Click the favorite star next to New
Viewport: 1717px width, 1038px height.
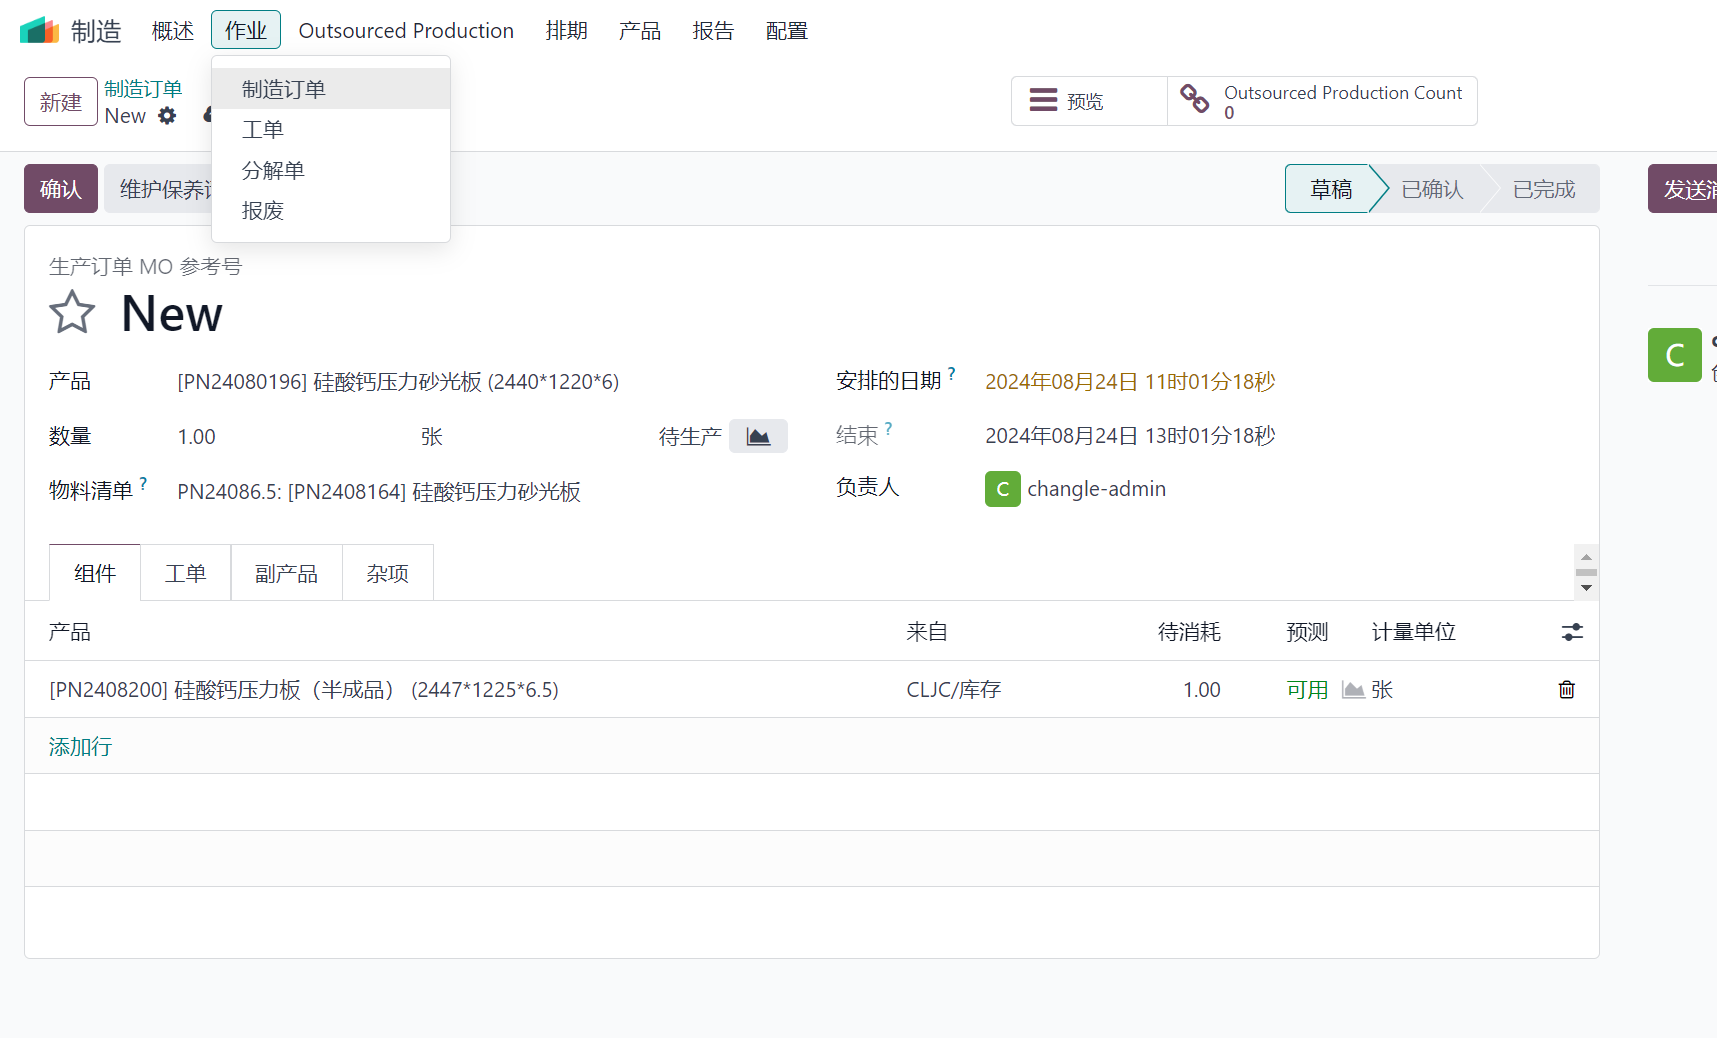tap(72, 313)
